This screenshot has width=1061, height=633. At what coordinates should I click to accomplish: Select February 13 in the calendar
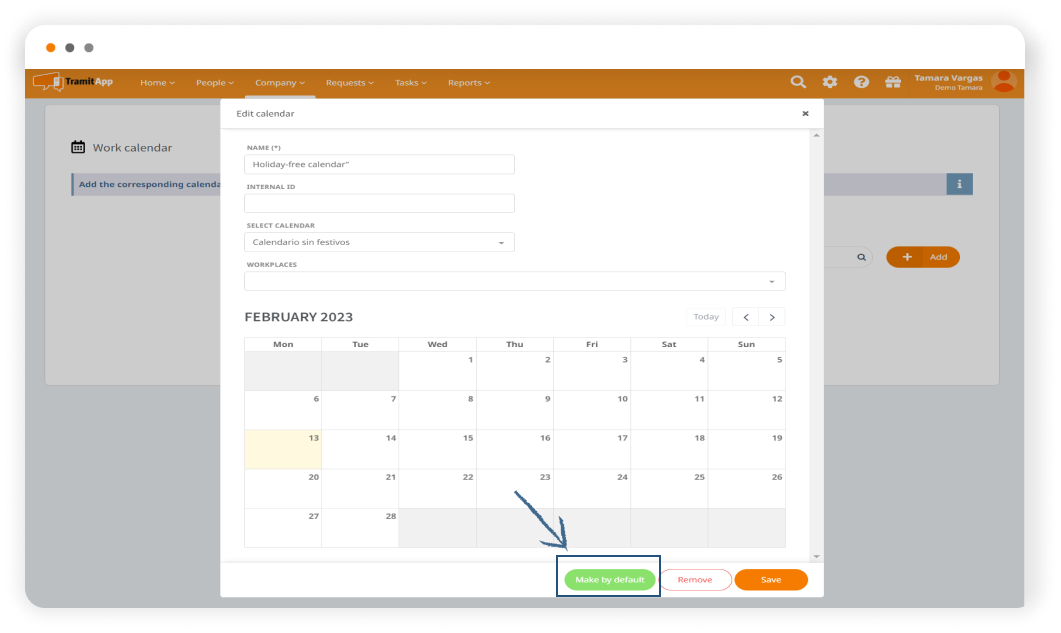pos(283,450)
